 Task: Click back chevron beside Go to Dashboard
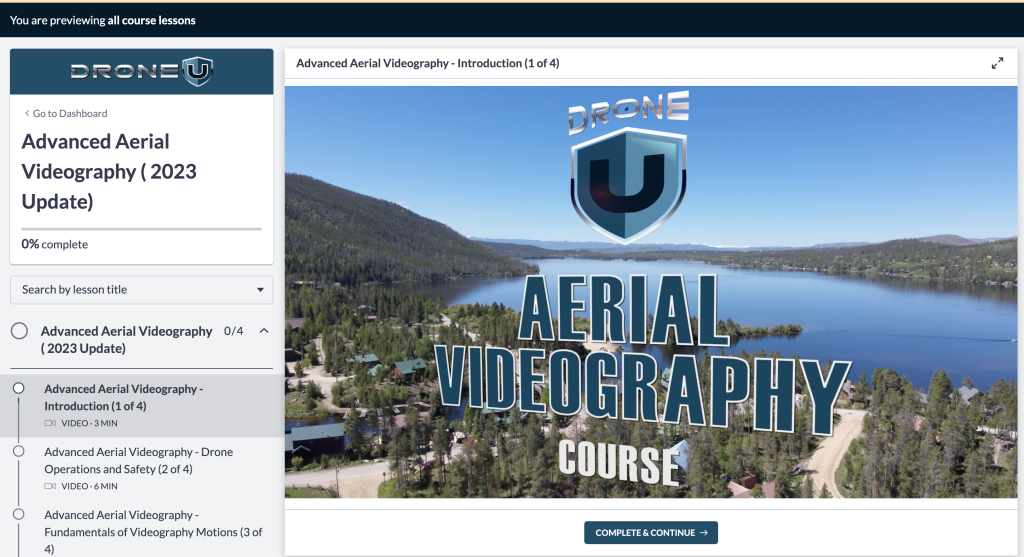click(27, 113)
